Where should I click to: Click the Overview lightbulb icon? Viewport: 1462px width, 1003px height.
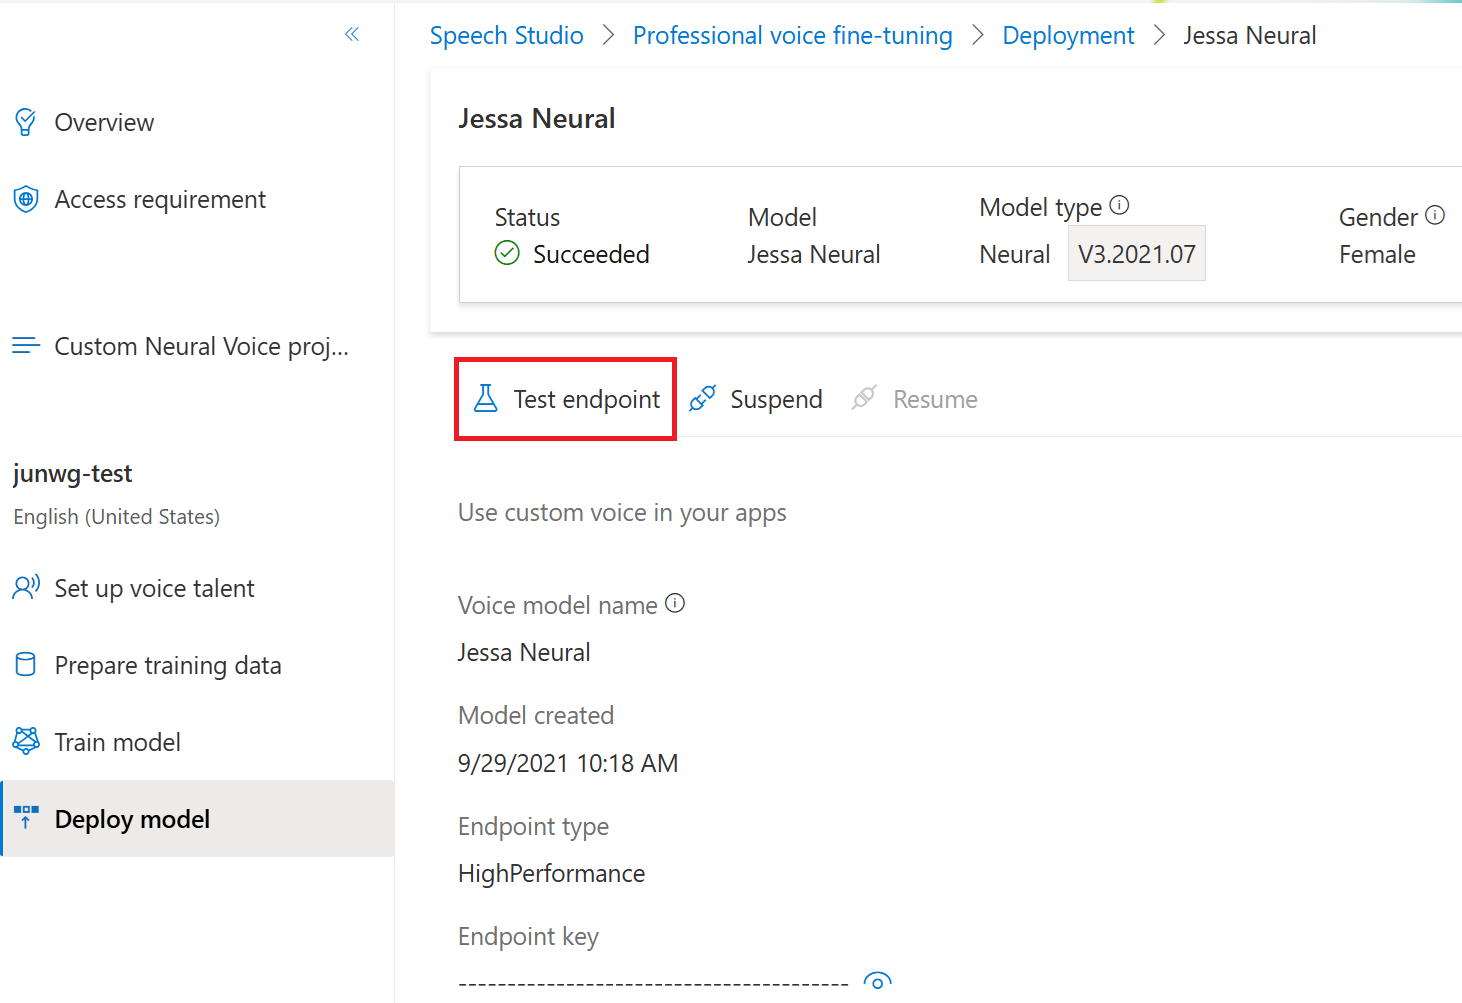coord(26,122)
